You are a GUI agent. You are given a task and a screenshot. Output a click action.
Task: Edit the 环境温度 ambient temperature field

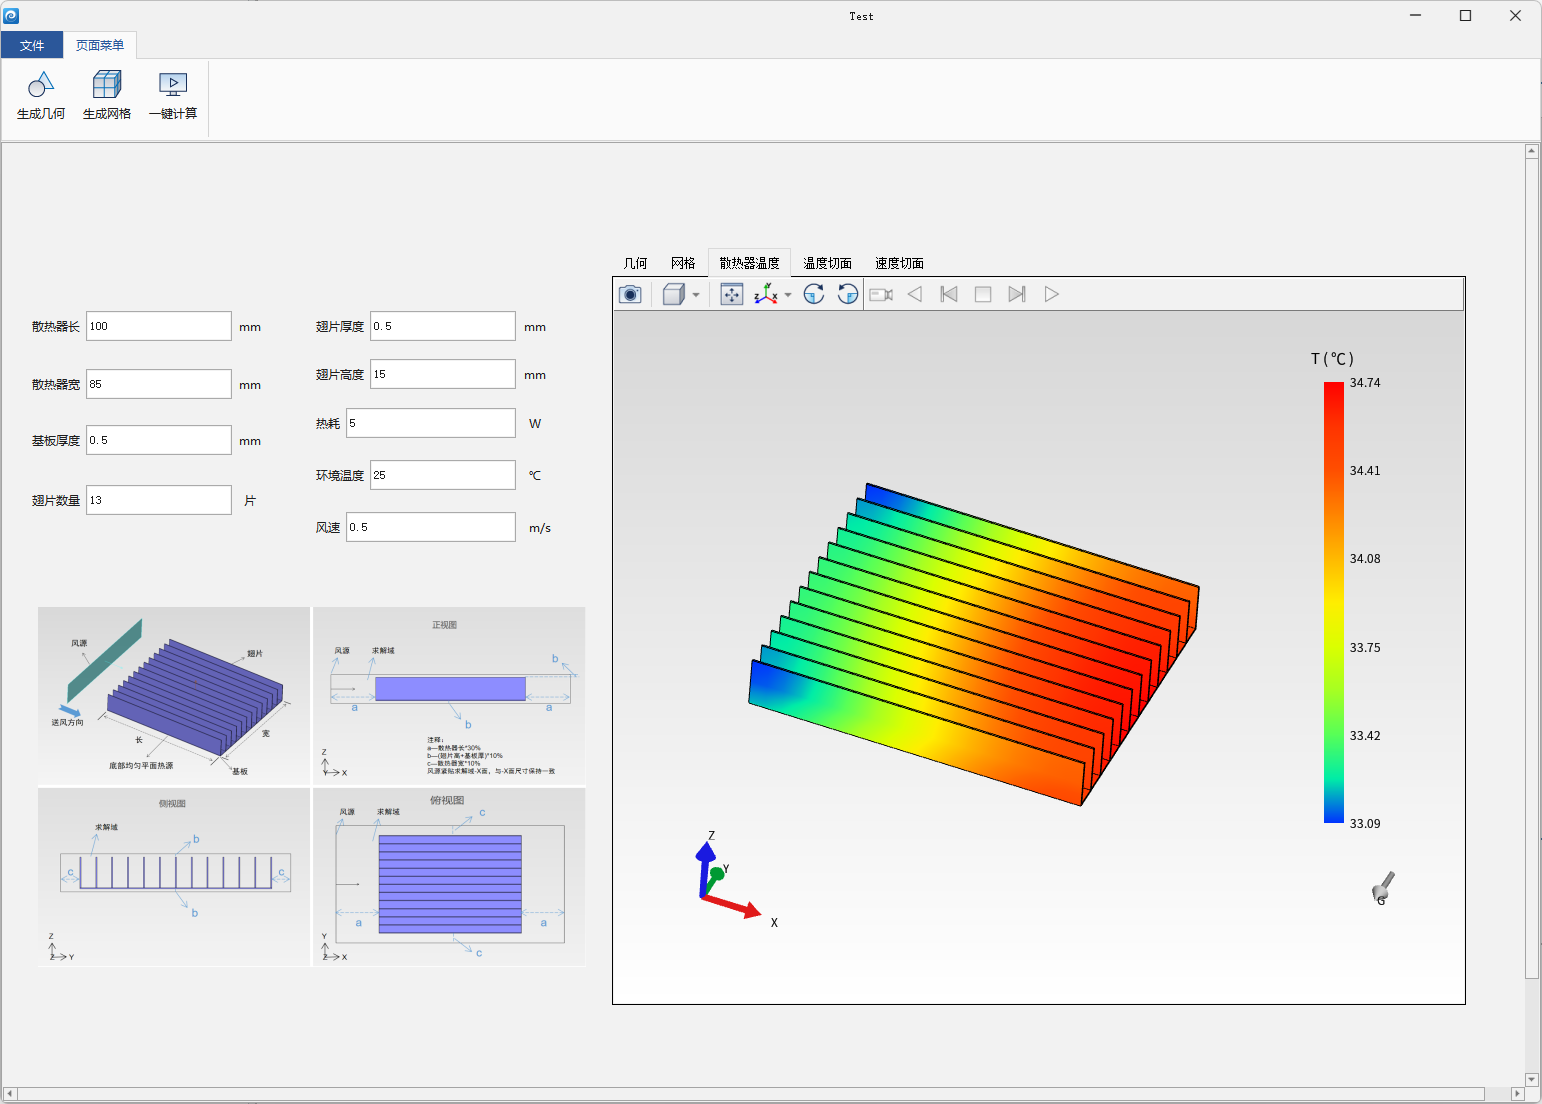tap(443, 475)
